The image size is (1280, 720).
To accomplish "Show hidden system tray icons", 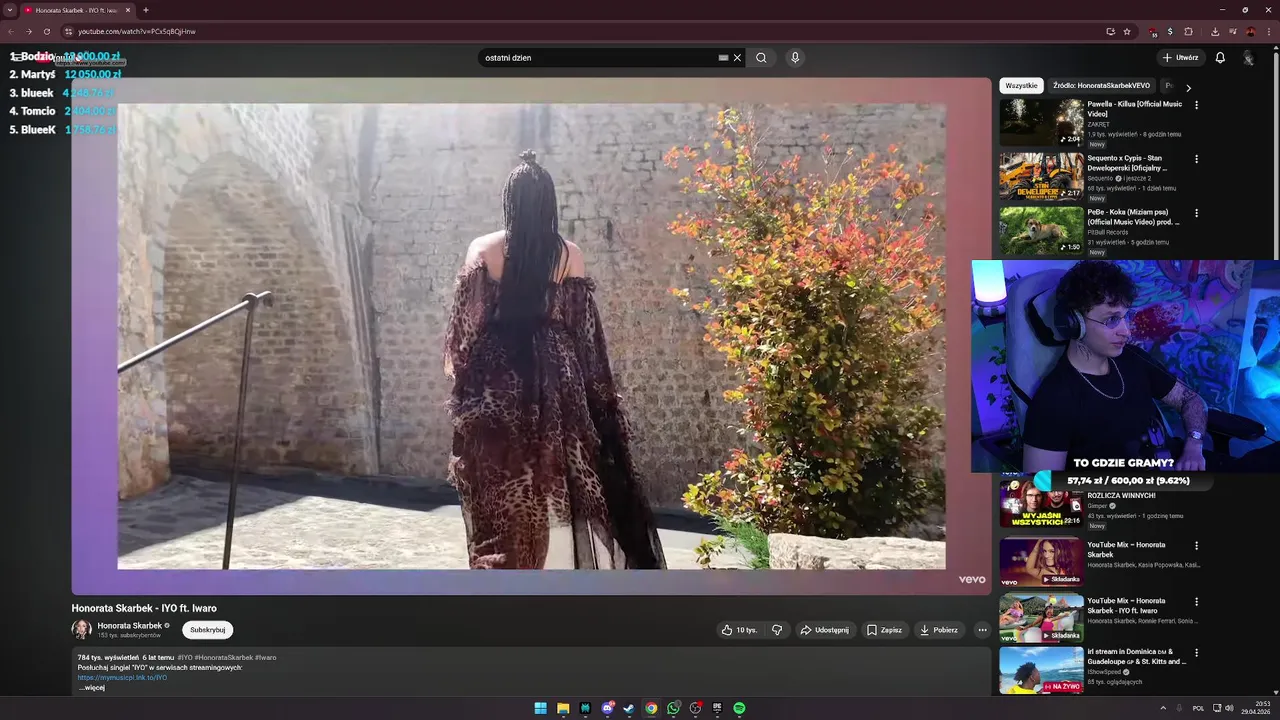I will click(1162, 708).
